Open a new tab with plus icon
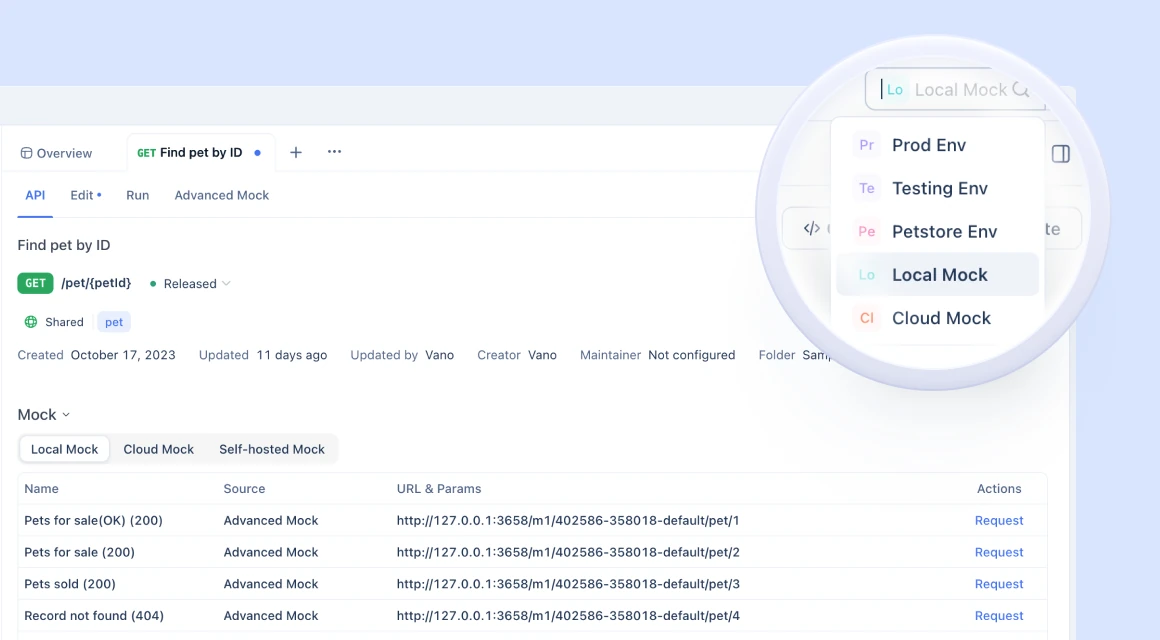Image resolution: width=1160 pixels, height=640 pixels. coord(295,152)
